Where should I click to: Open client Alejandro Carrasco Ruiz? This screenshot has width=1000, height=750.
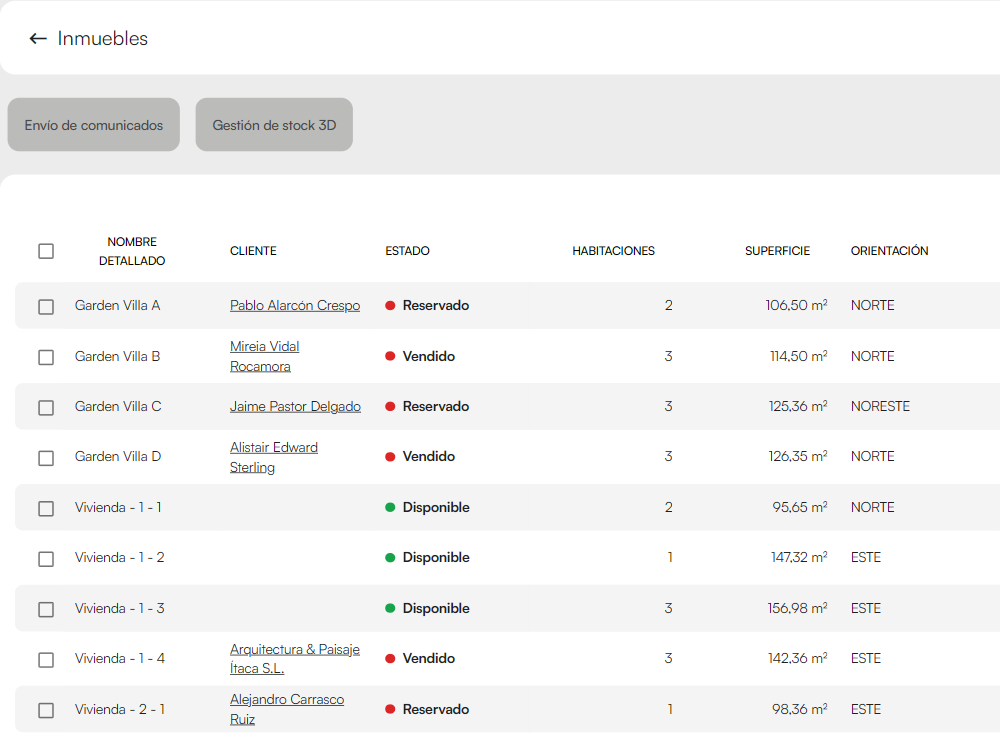[x=287, y=709]
